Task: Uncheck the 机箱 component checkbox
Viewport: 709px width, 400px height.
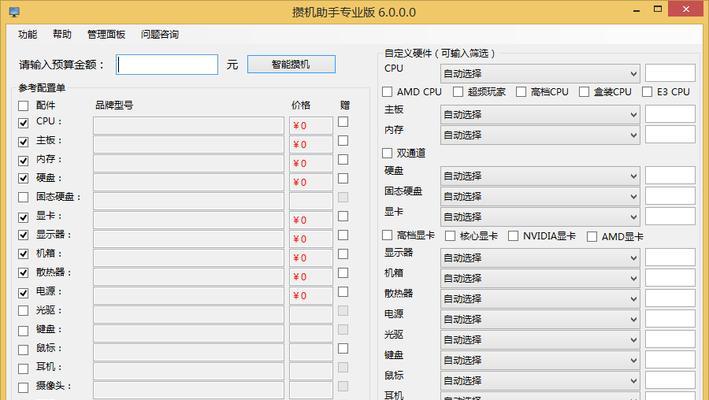Action: (23, 254)
